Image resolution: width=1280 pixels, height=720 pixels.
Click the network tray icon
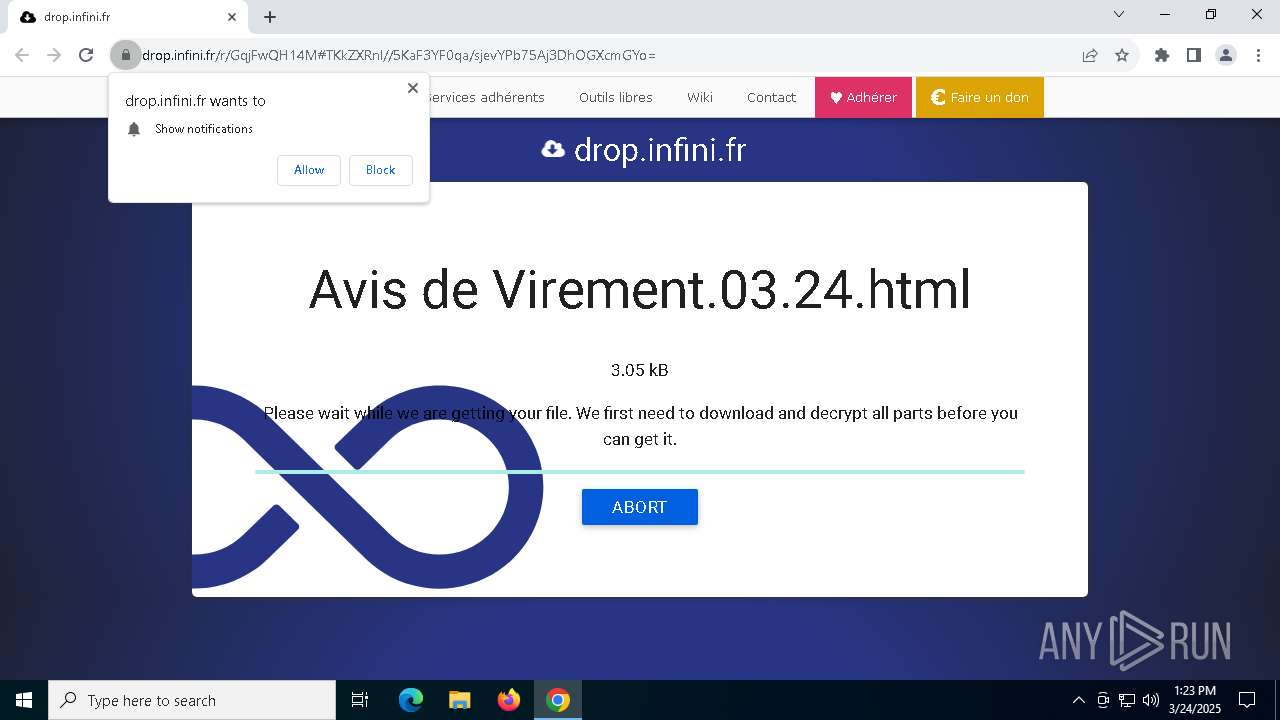(1127, 700)
